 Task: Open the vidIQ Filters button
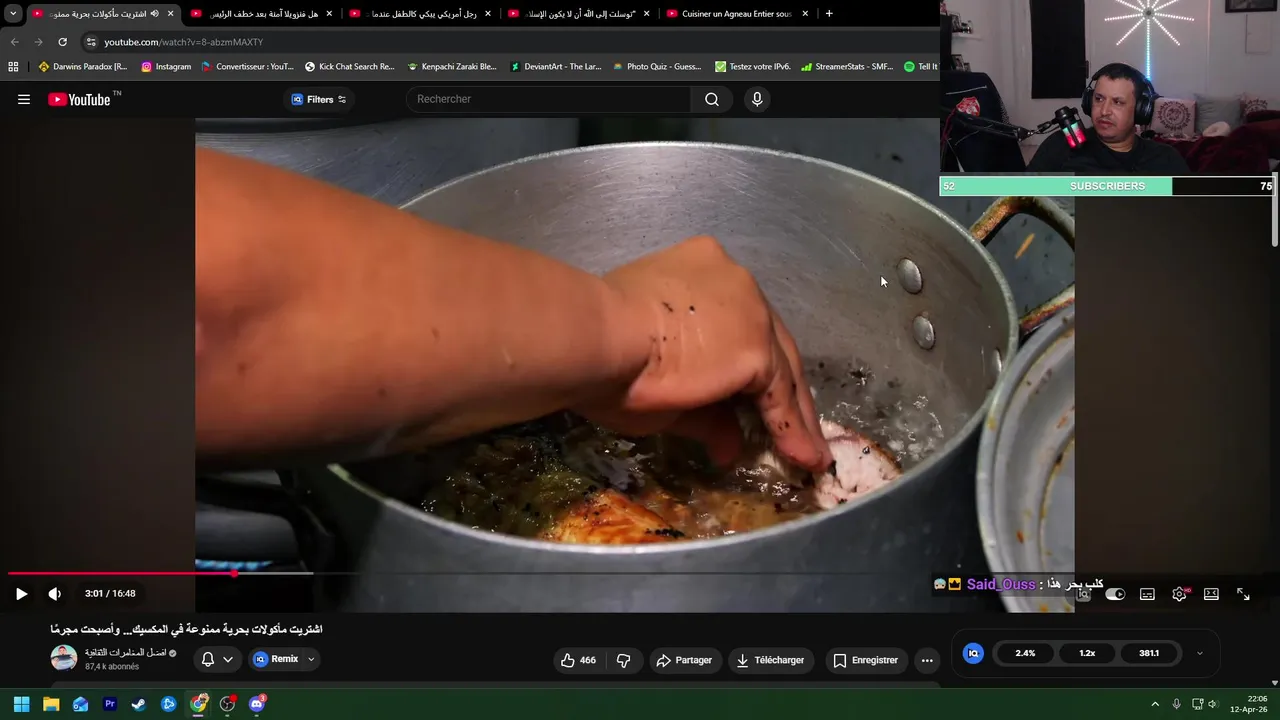pyautogui.click(x=318, y=99)
